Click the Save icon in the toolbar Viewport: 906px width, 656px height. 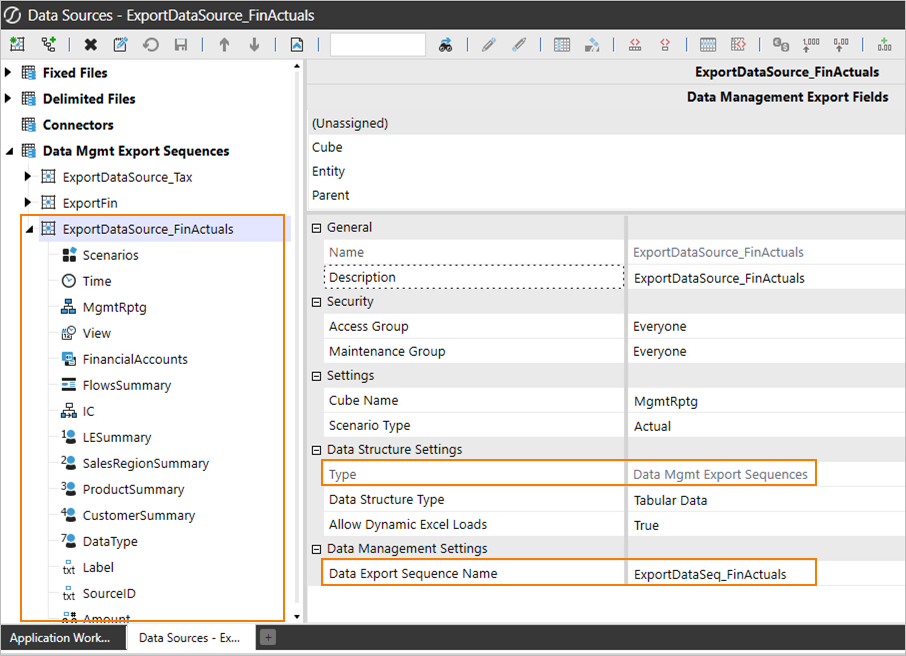click(181, 44)
